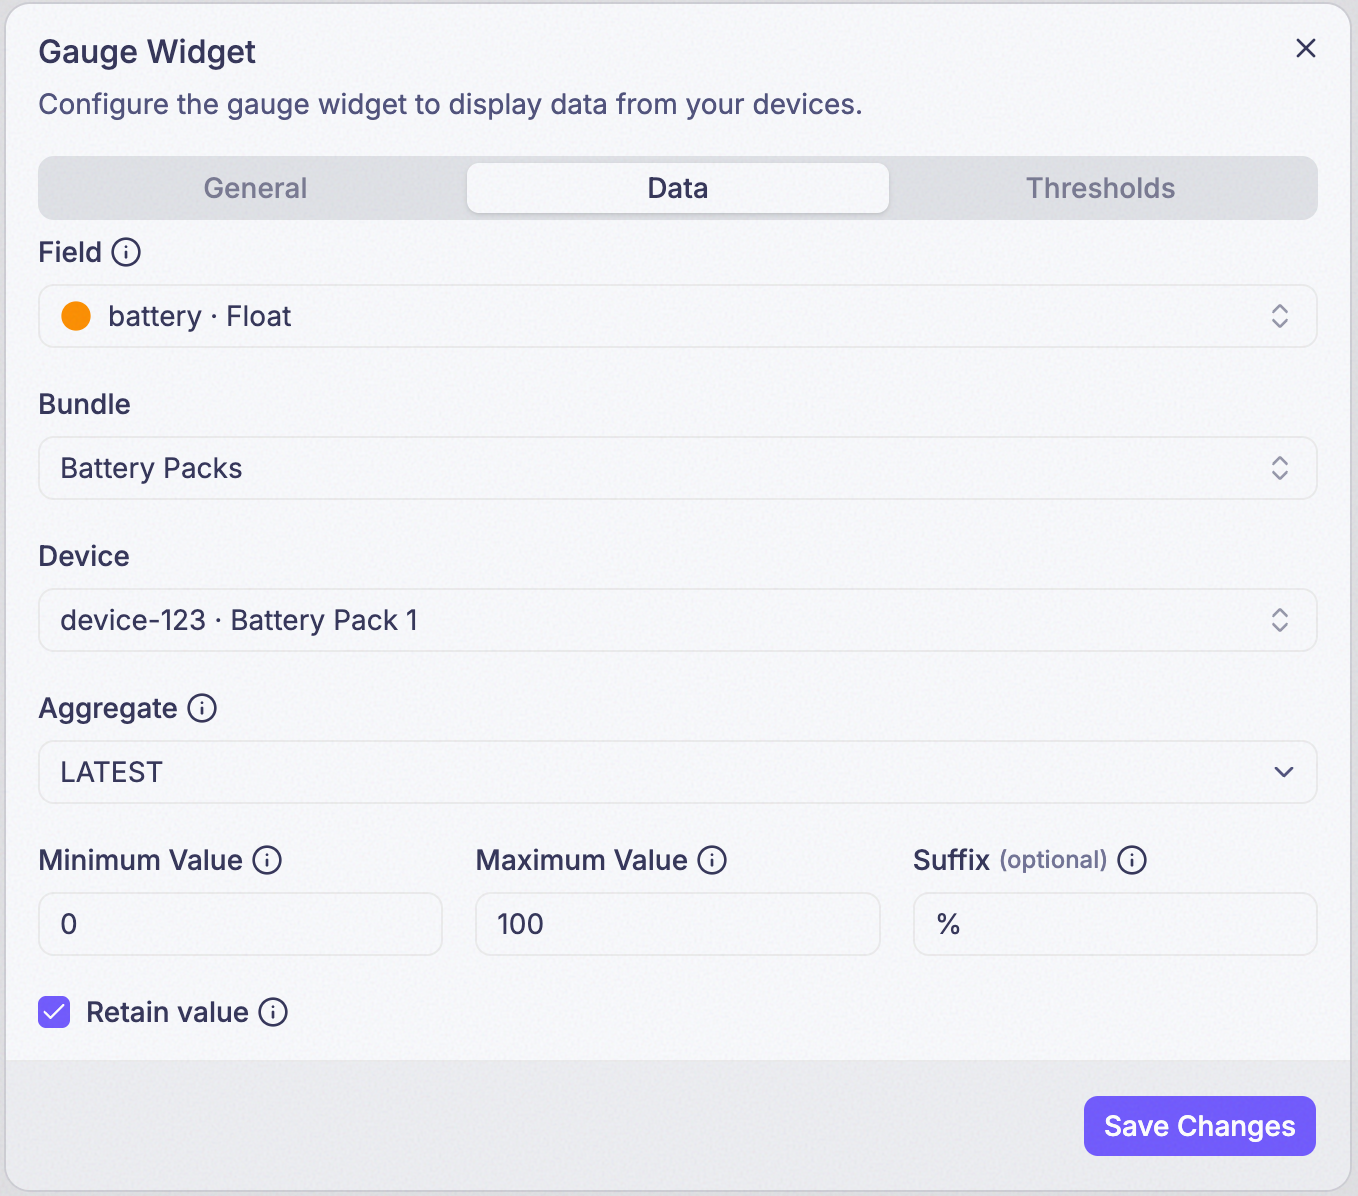Click the Suffix input containing %
The width and height of the screenshot is (1358, 1196).
pos(1115,924)
